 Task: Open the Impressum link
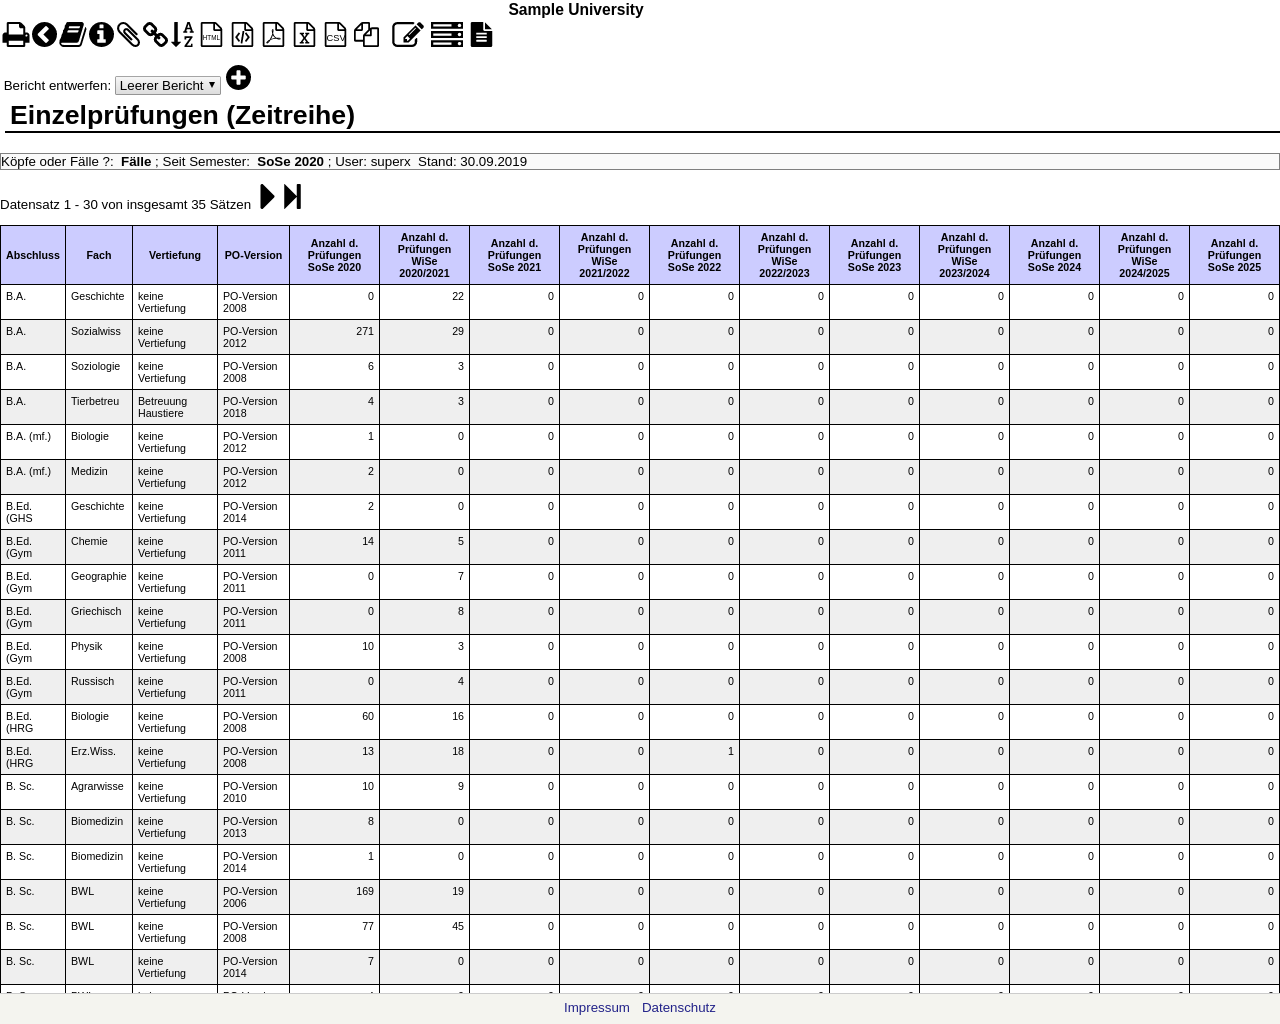pos(596,1008)
